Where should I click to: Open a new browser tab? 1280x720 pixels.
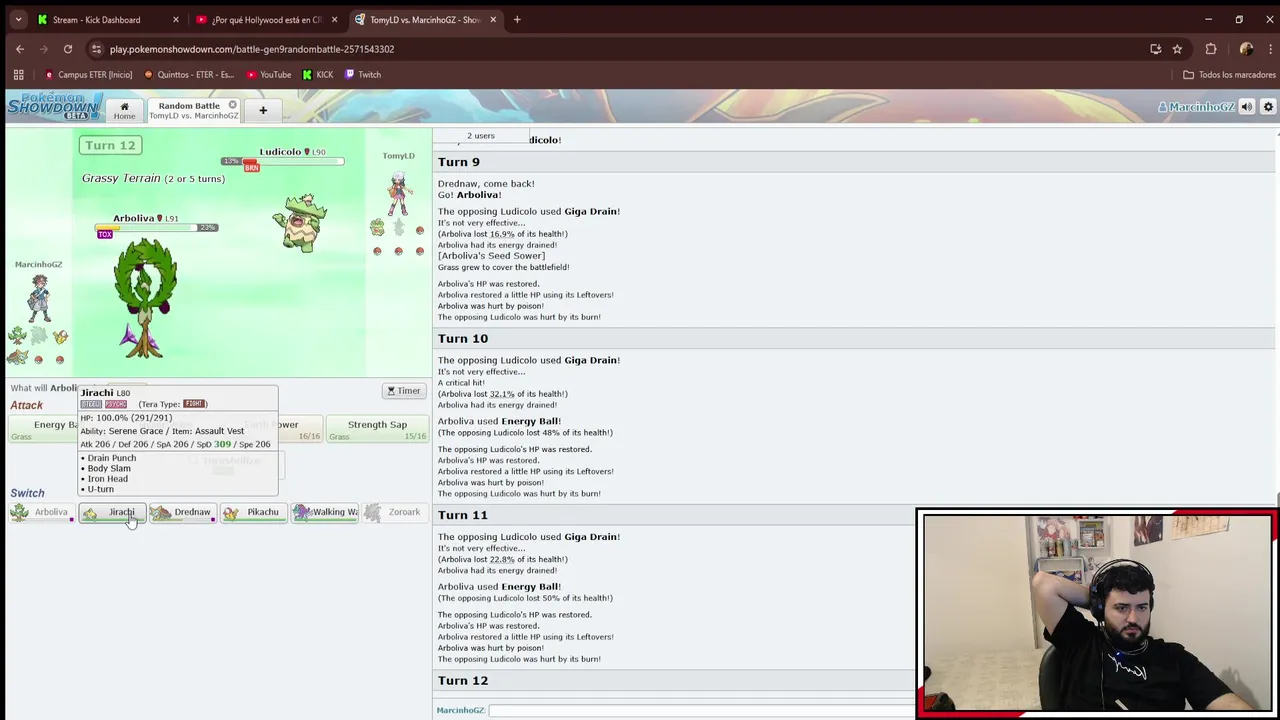click(517, 19)
